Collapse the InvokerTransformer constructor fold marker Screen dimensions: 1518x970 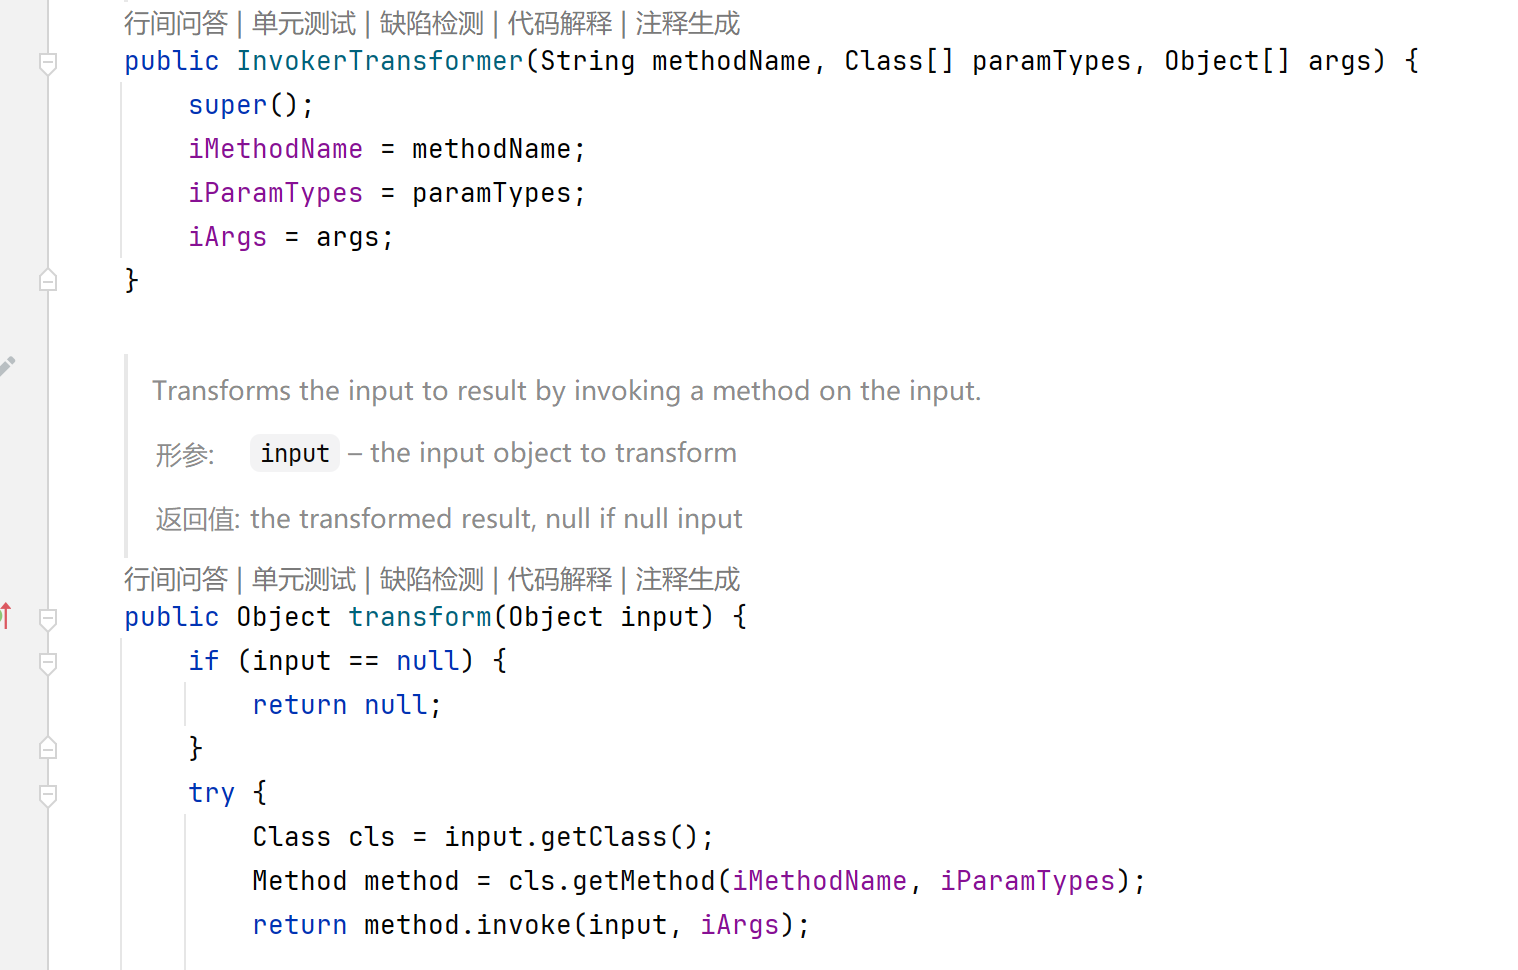click(x=47, y=63)
